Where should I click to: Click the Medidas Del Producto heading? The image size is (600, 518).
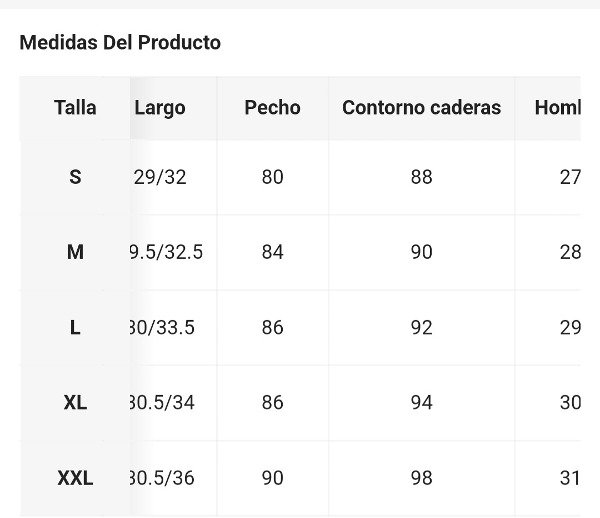(x=120, y=42)
